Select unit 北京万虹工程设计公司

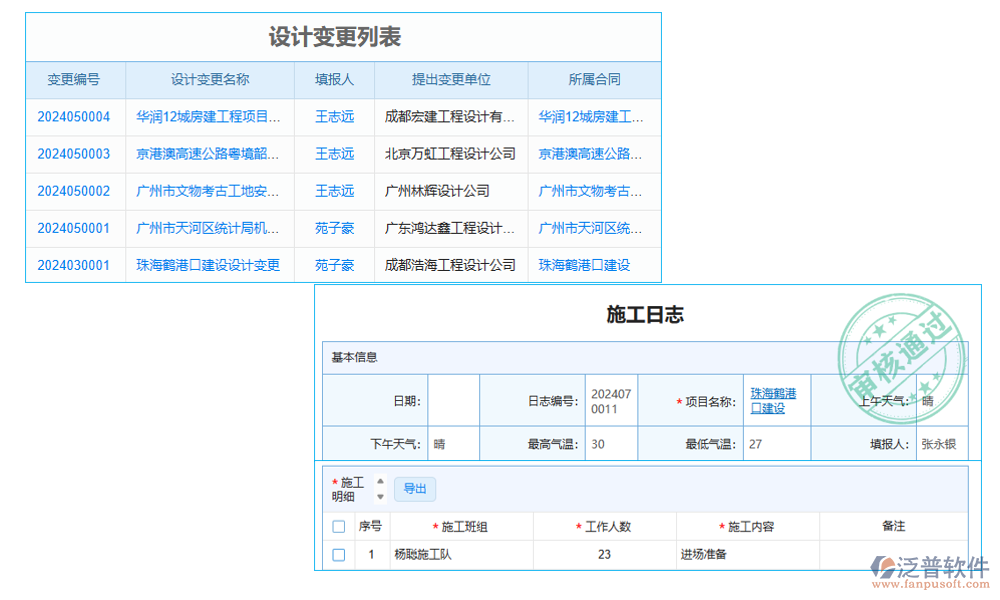[450, 154]
